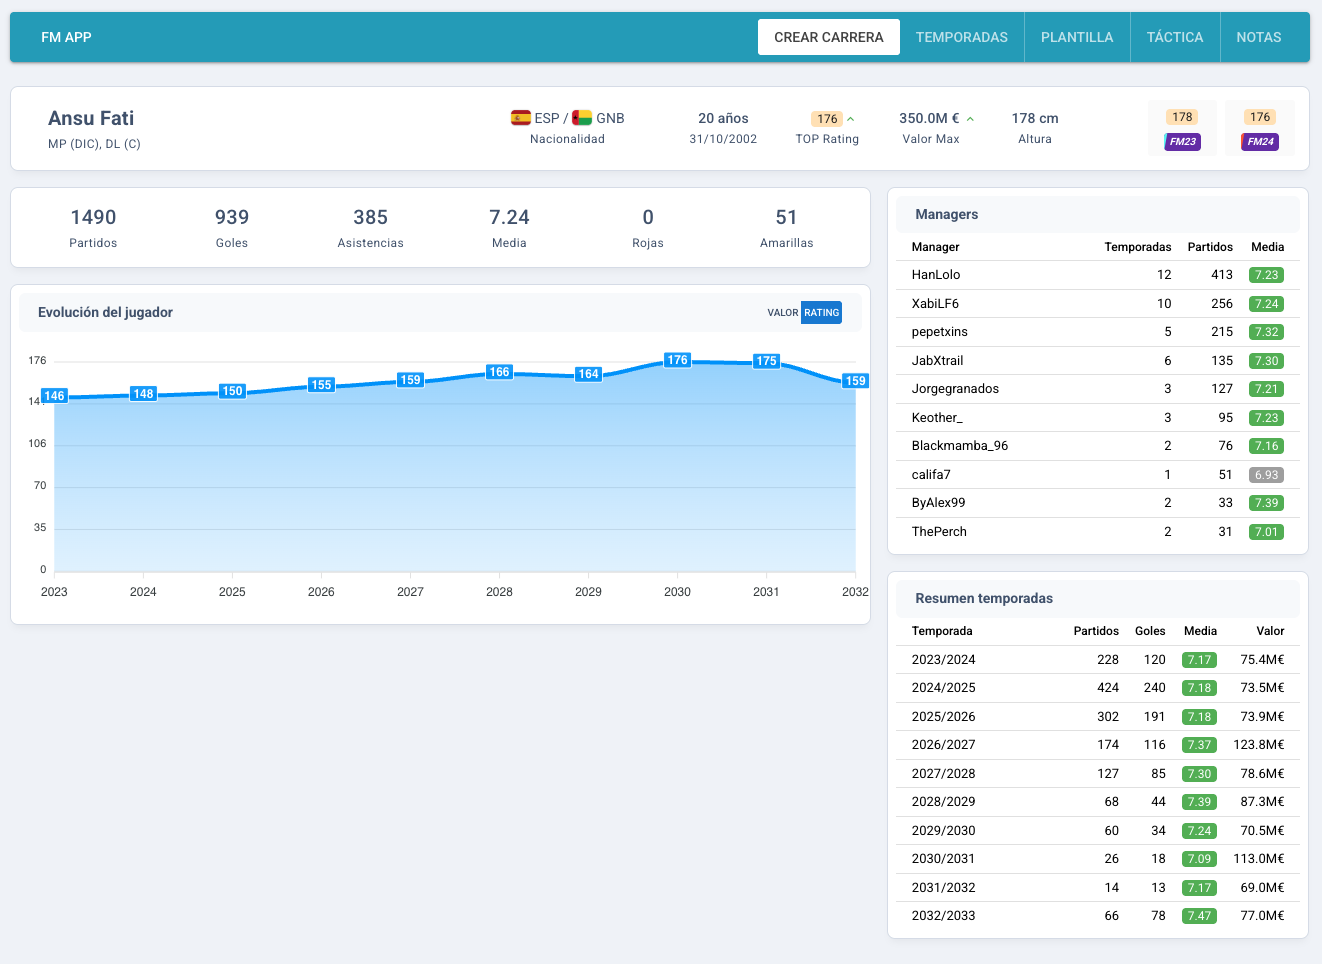Select the 2026/2027 season row
The width and height of the screenshot is (1322, 964).
tap(1098, 745)
